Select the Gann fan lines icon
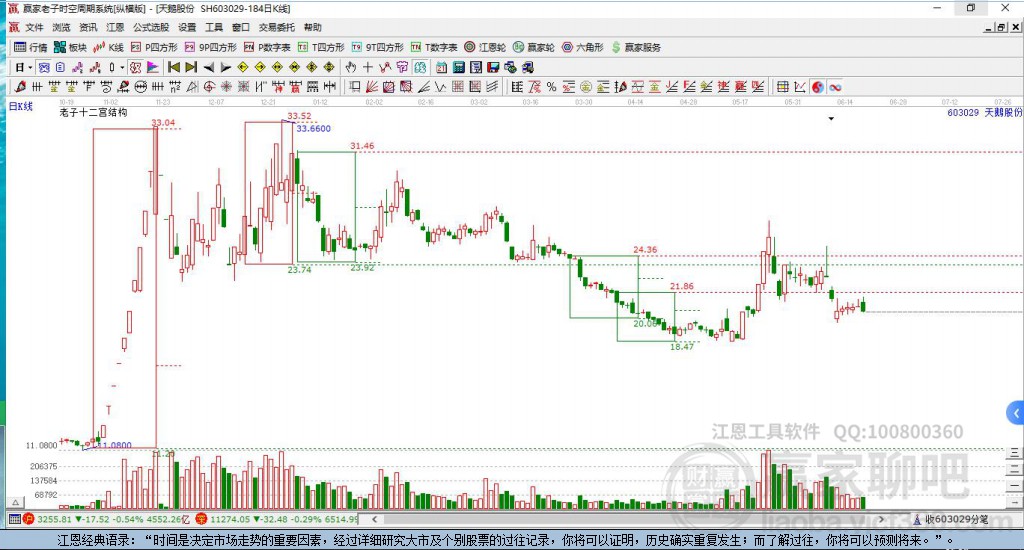This screenshot has width=1024, height=550. (x=372, y=87)
